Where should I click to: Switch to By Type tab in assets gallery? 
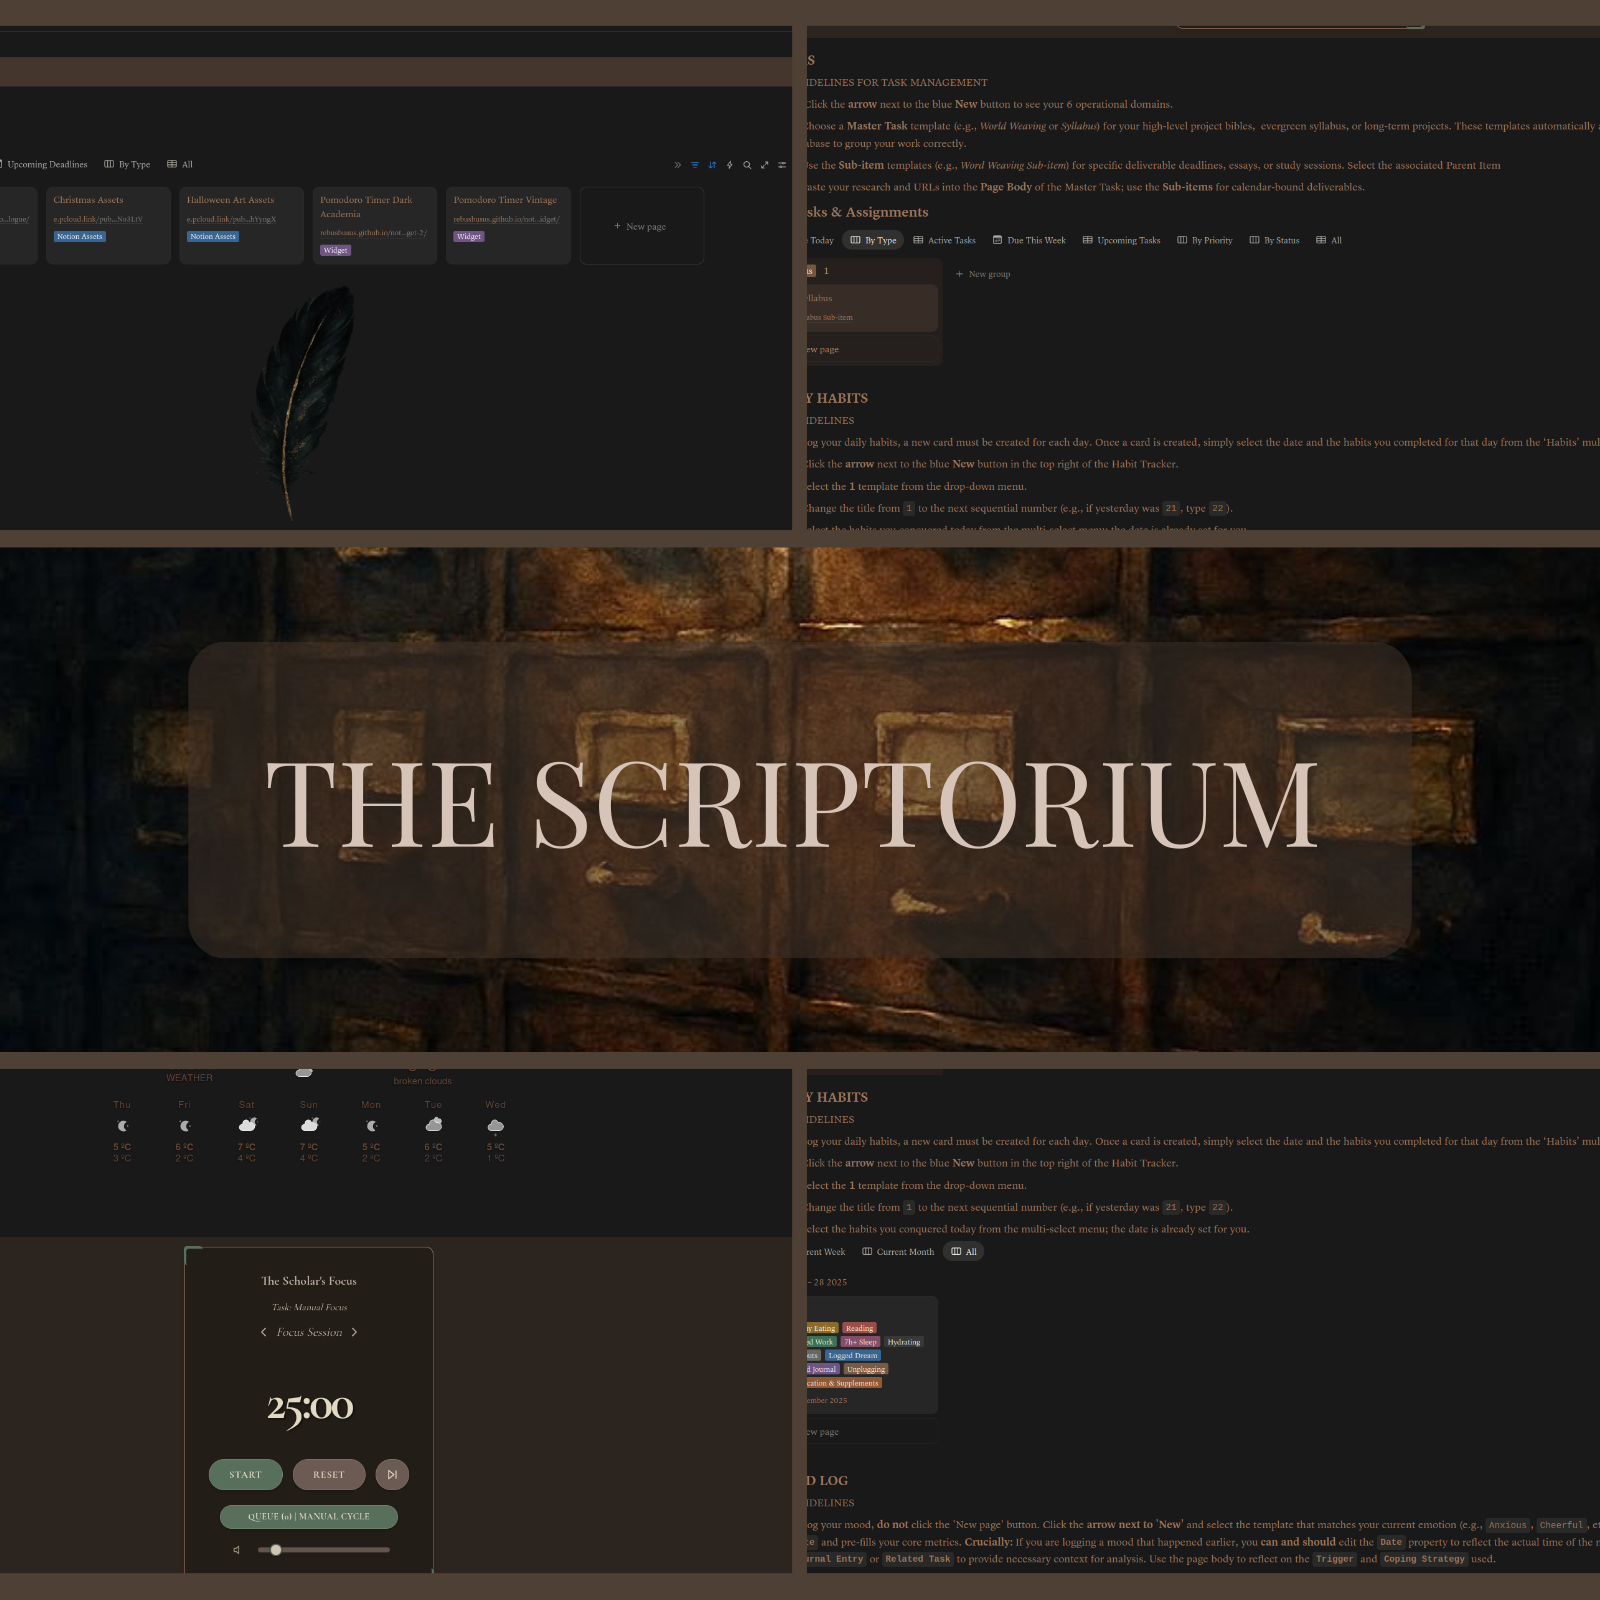point(127,164)
